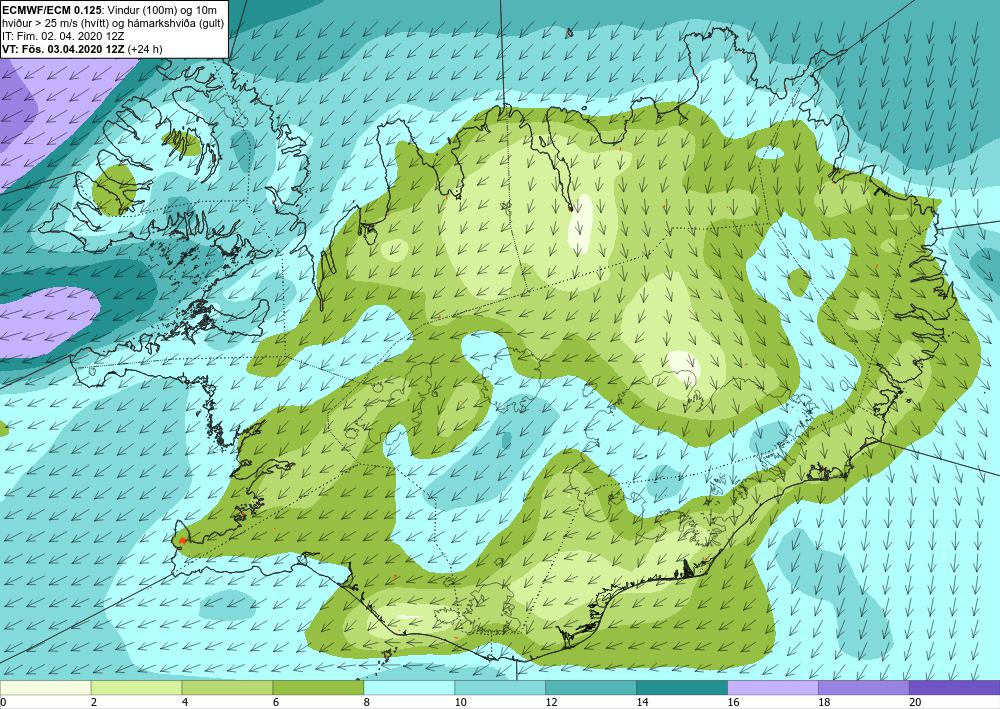This screenshot has width=1000, height=709.
Task: Click the 'IT: Fim. 02. 04. 2020 12Z' line
Action: 63,36
